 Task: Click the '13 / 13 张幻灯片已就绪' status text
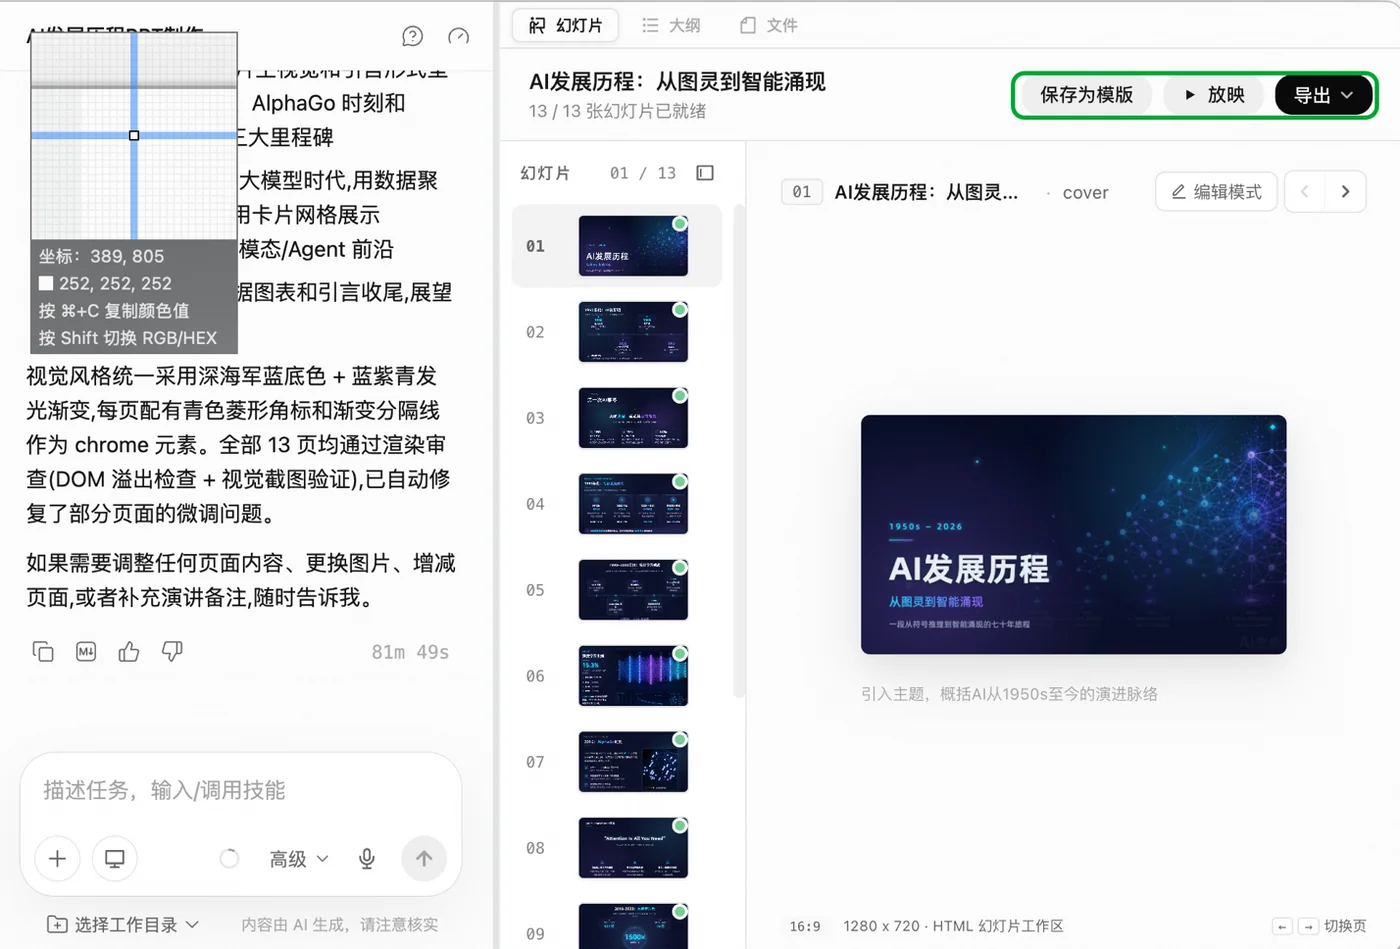click(617, 111)
